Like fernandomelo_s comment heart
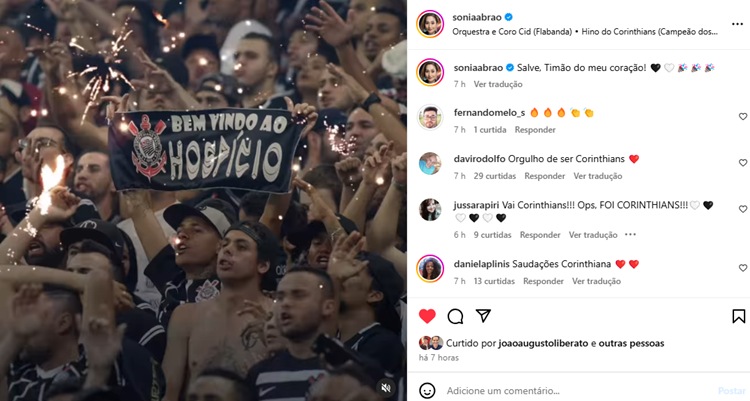Screen dimensions: 750x401 coord(742,116)
